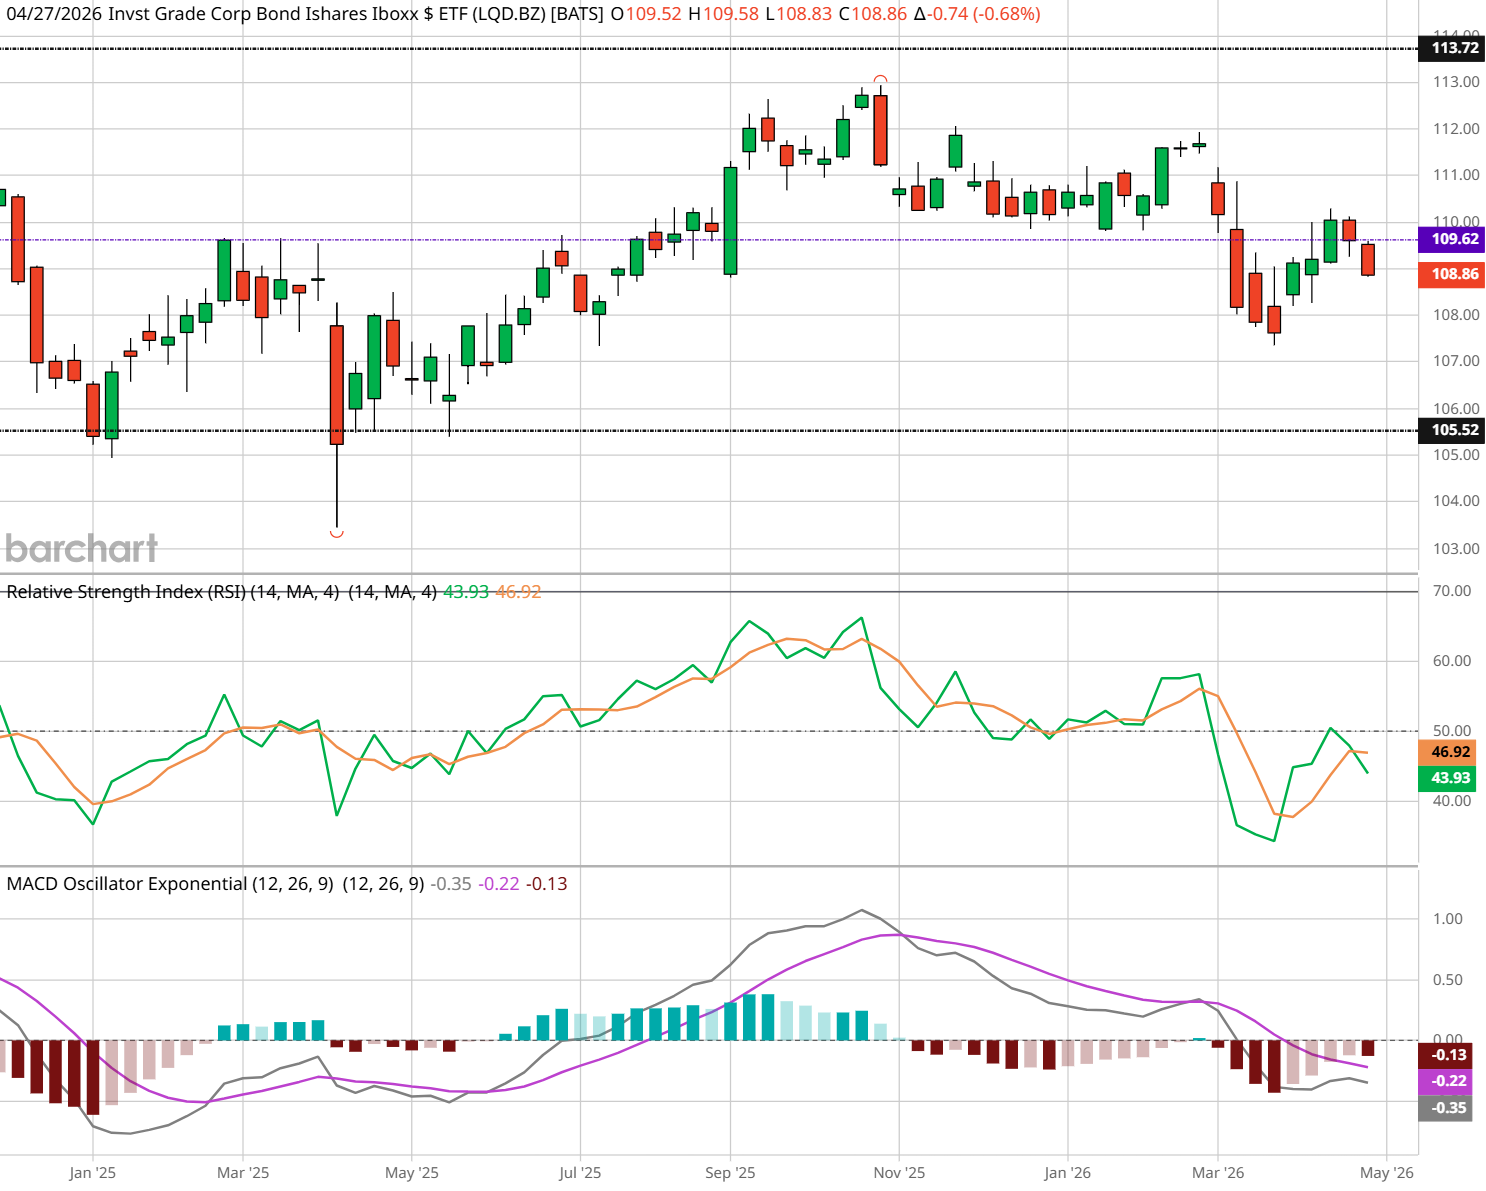This screenshot has width=1486, height=1191.
Task: Click the 0.50 MACD axis label
Action: tap(1448, 980)
